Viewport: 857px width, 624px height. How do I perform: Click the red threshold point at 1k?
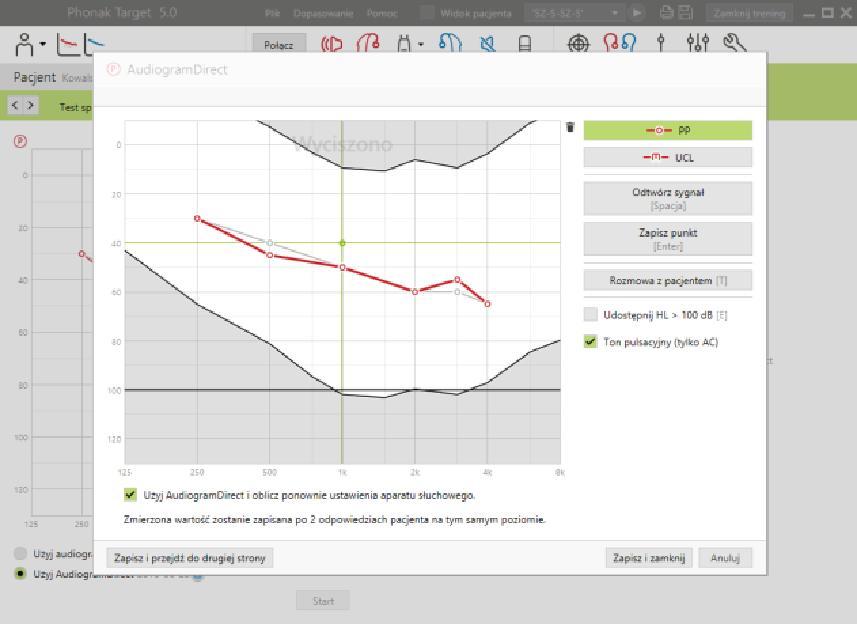click(343, 268)
